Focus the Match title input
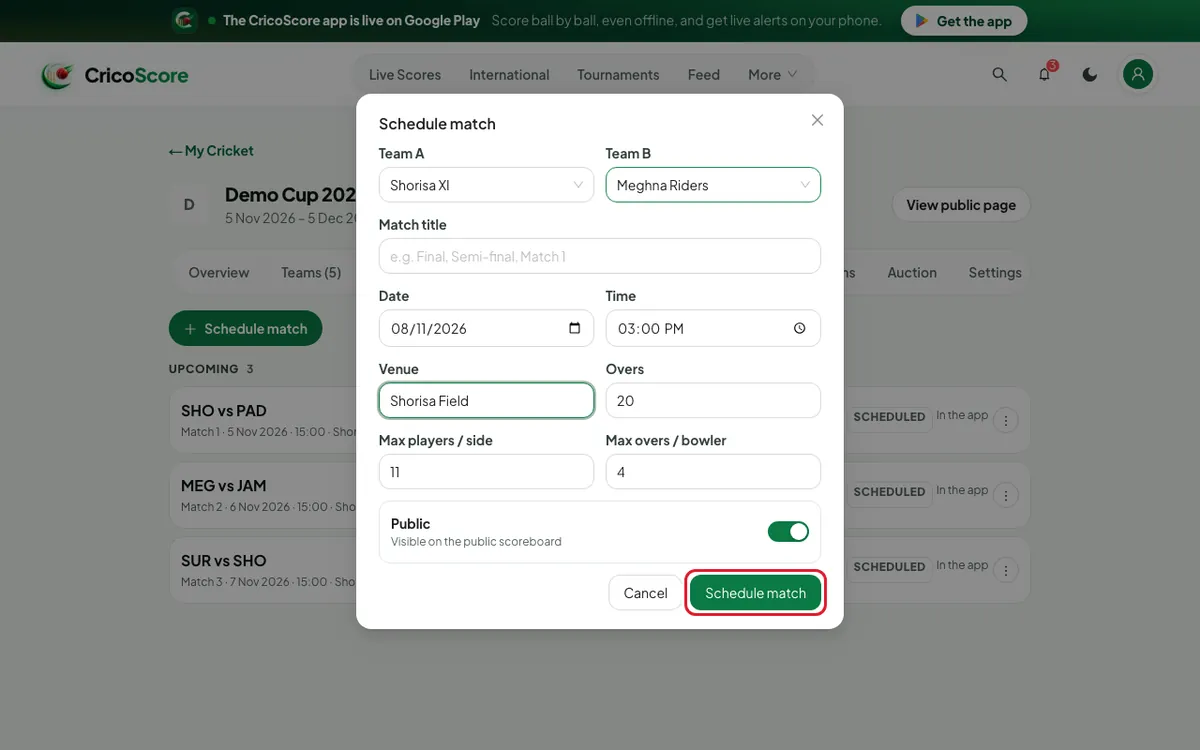Image resolution: width=1200 pixels, height=750 pixels. click(x=600, y=256)
